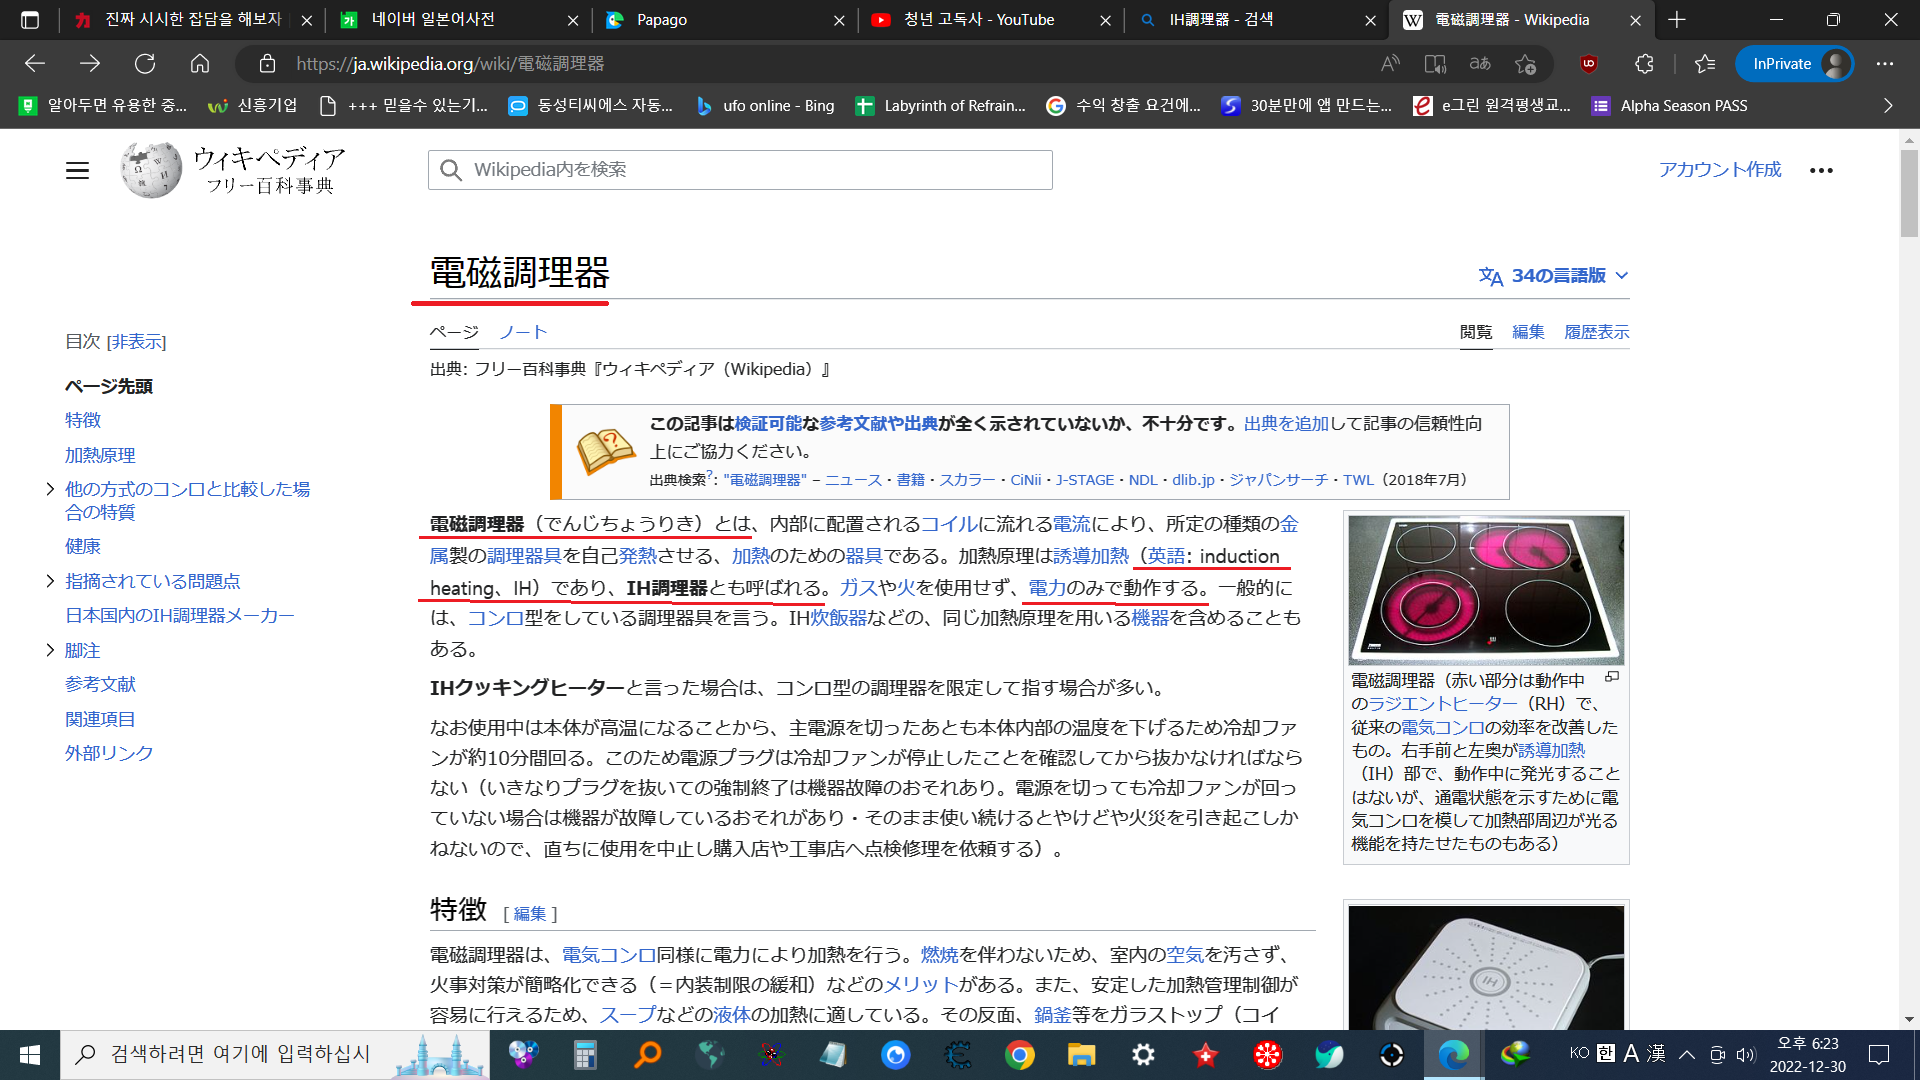Image resolution: width=1920 pixels, height=1080 pixels.
Task: Toggle Korean IME mode indicator in tray
Action: (1605, 1053)
